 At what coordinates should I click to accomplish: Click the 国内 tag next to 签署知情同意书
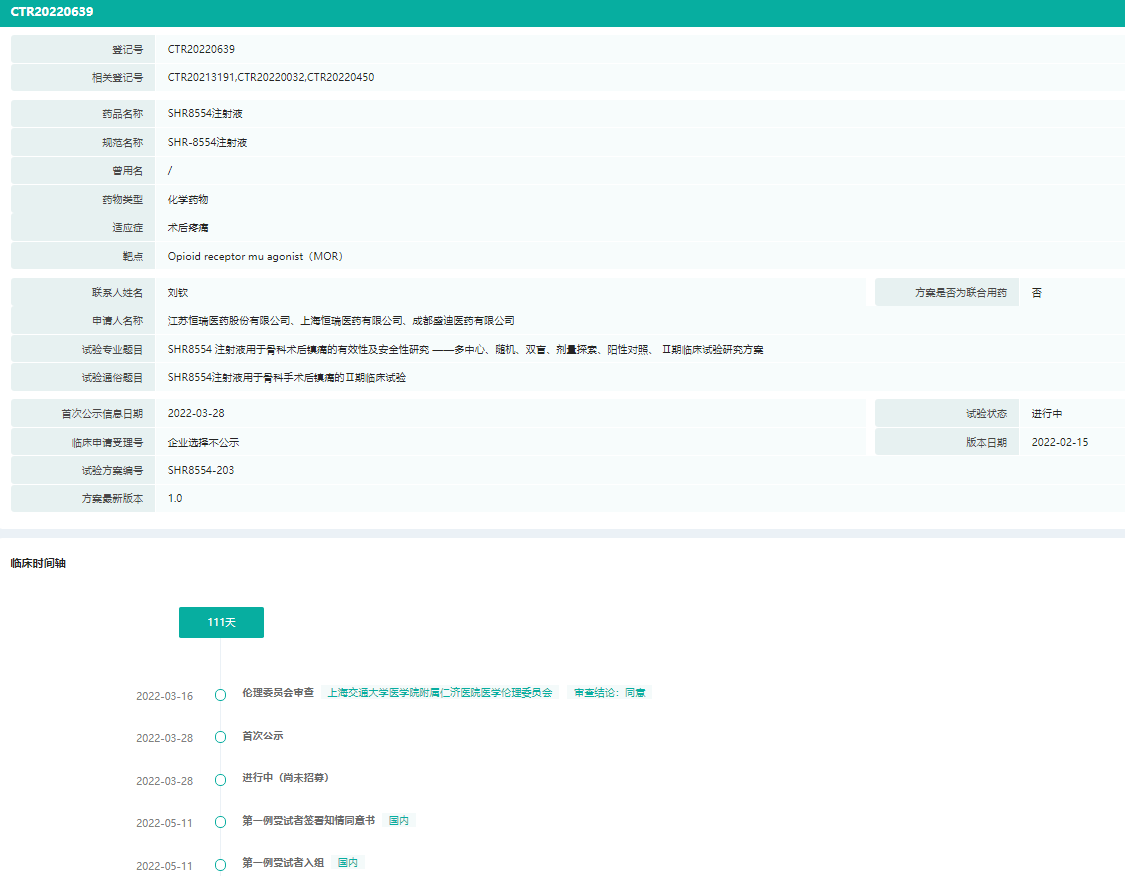pos(399,820)
